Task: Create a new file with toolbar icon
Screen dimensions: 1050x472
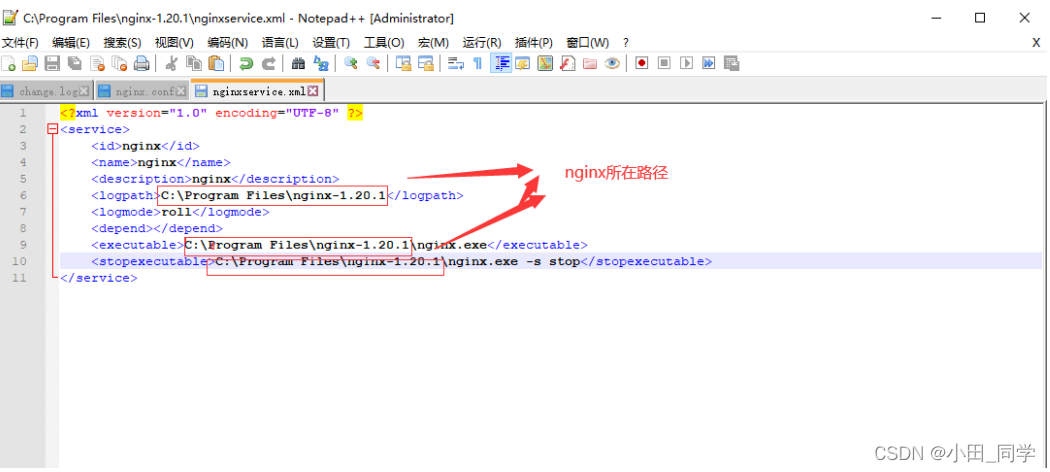Action: (9, 64)
